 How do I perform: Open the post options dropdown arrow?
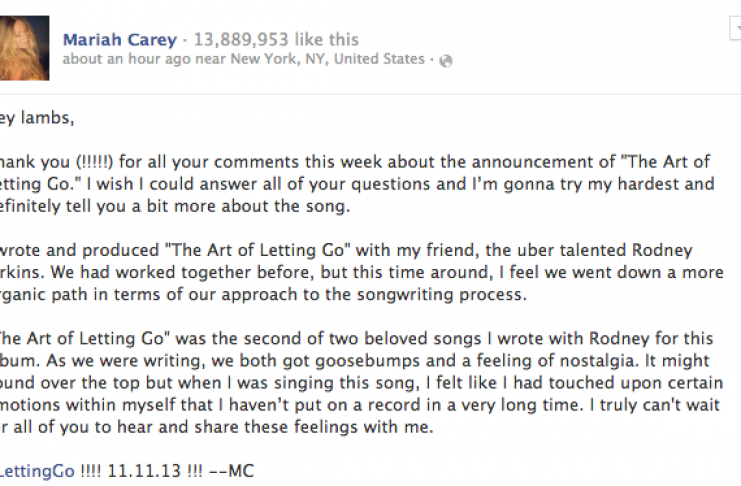pos(735,31)
